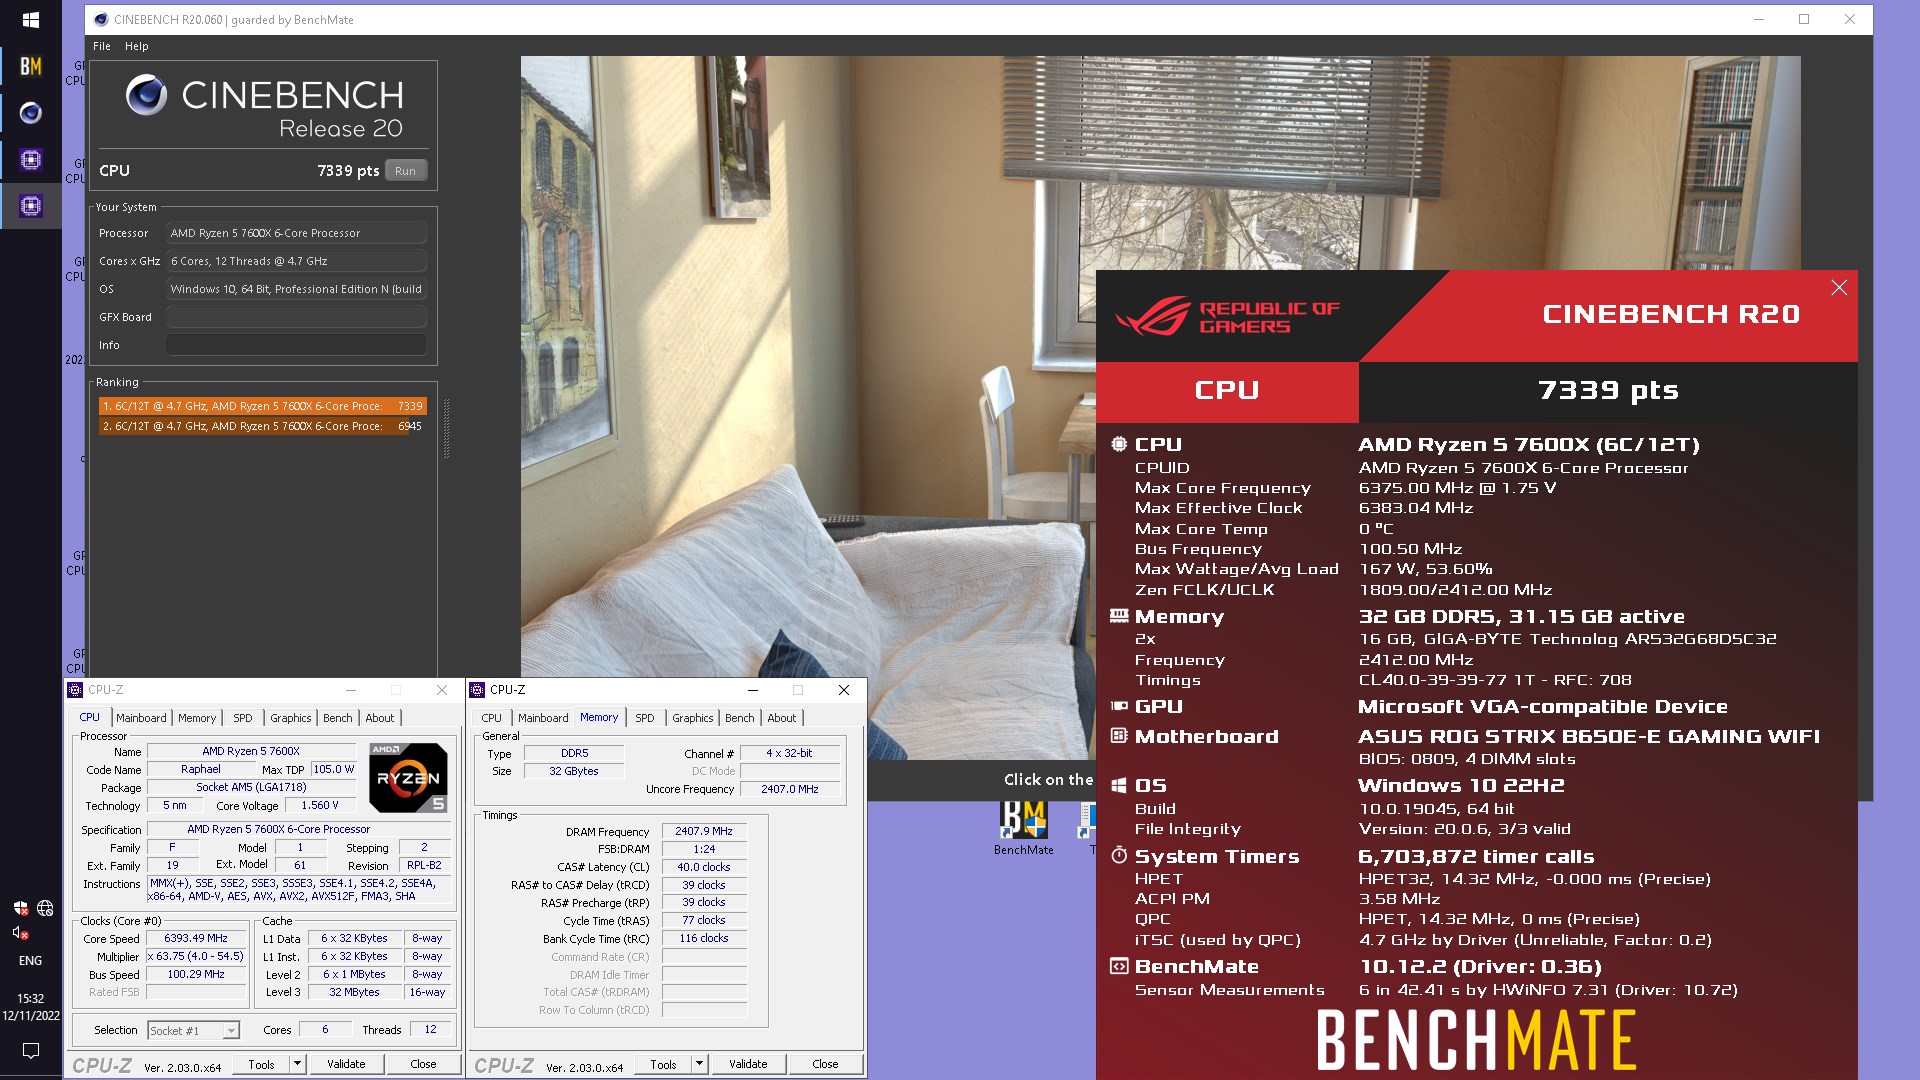1920x1080 pixels.
Task: Click the ENG language indicator
Action: pyautogui.click(x=30, y=961)
